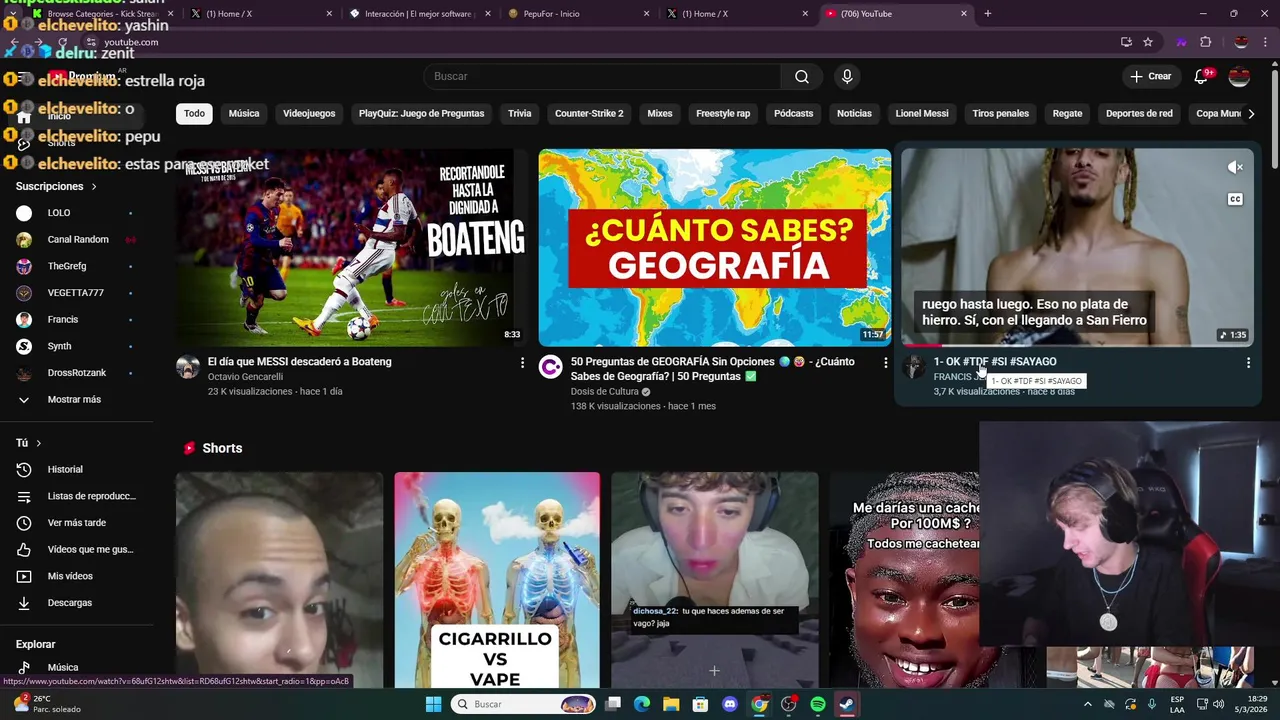1280x720 pixels.
Task: Click the Windows taskbar Buscar search box
Action: coord(524,704)
